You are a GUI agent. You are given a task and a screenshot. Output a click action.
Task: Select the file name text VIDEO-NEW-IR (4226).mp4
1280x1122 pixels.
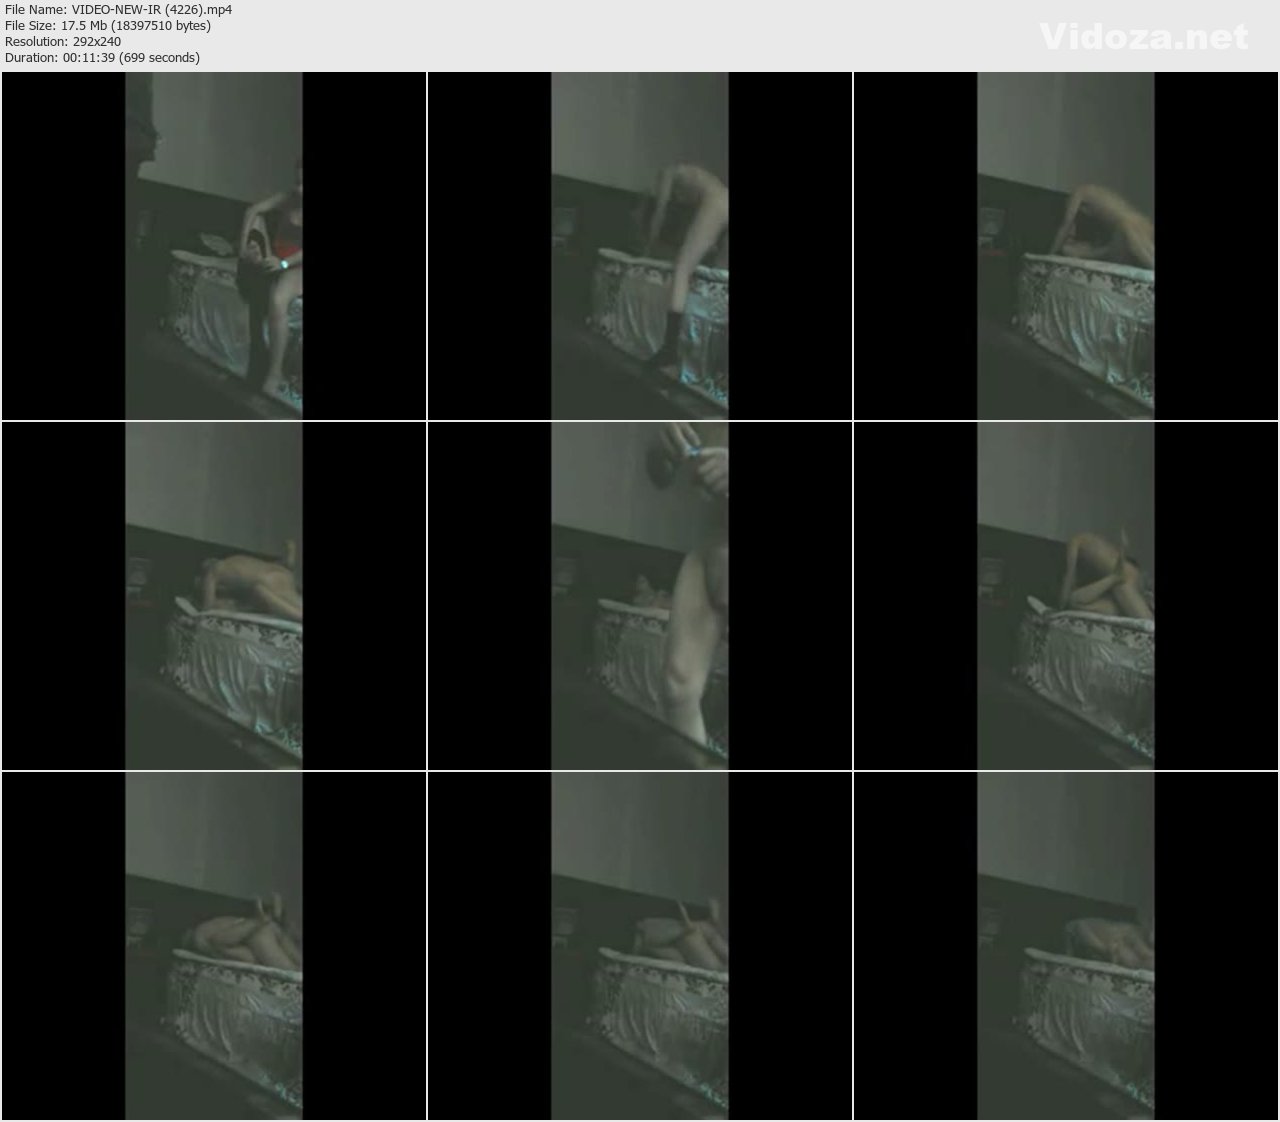(x=151, y=9)
